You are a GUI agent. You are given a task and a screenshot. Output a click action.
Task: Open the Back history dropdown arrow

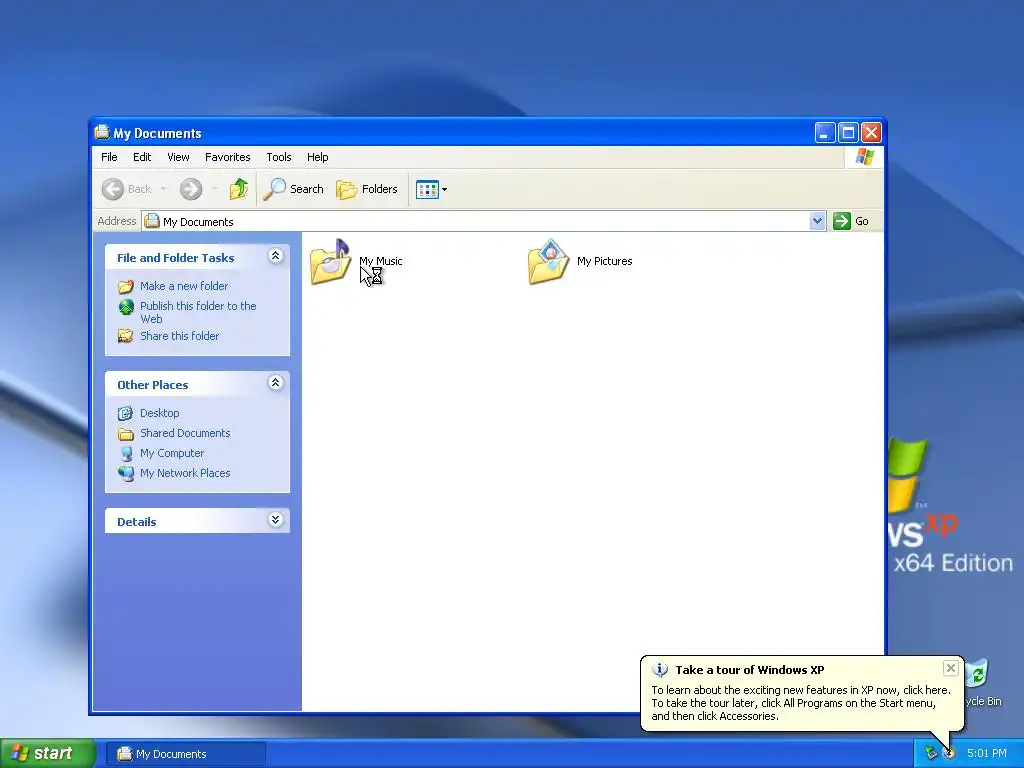[163, 189]
